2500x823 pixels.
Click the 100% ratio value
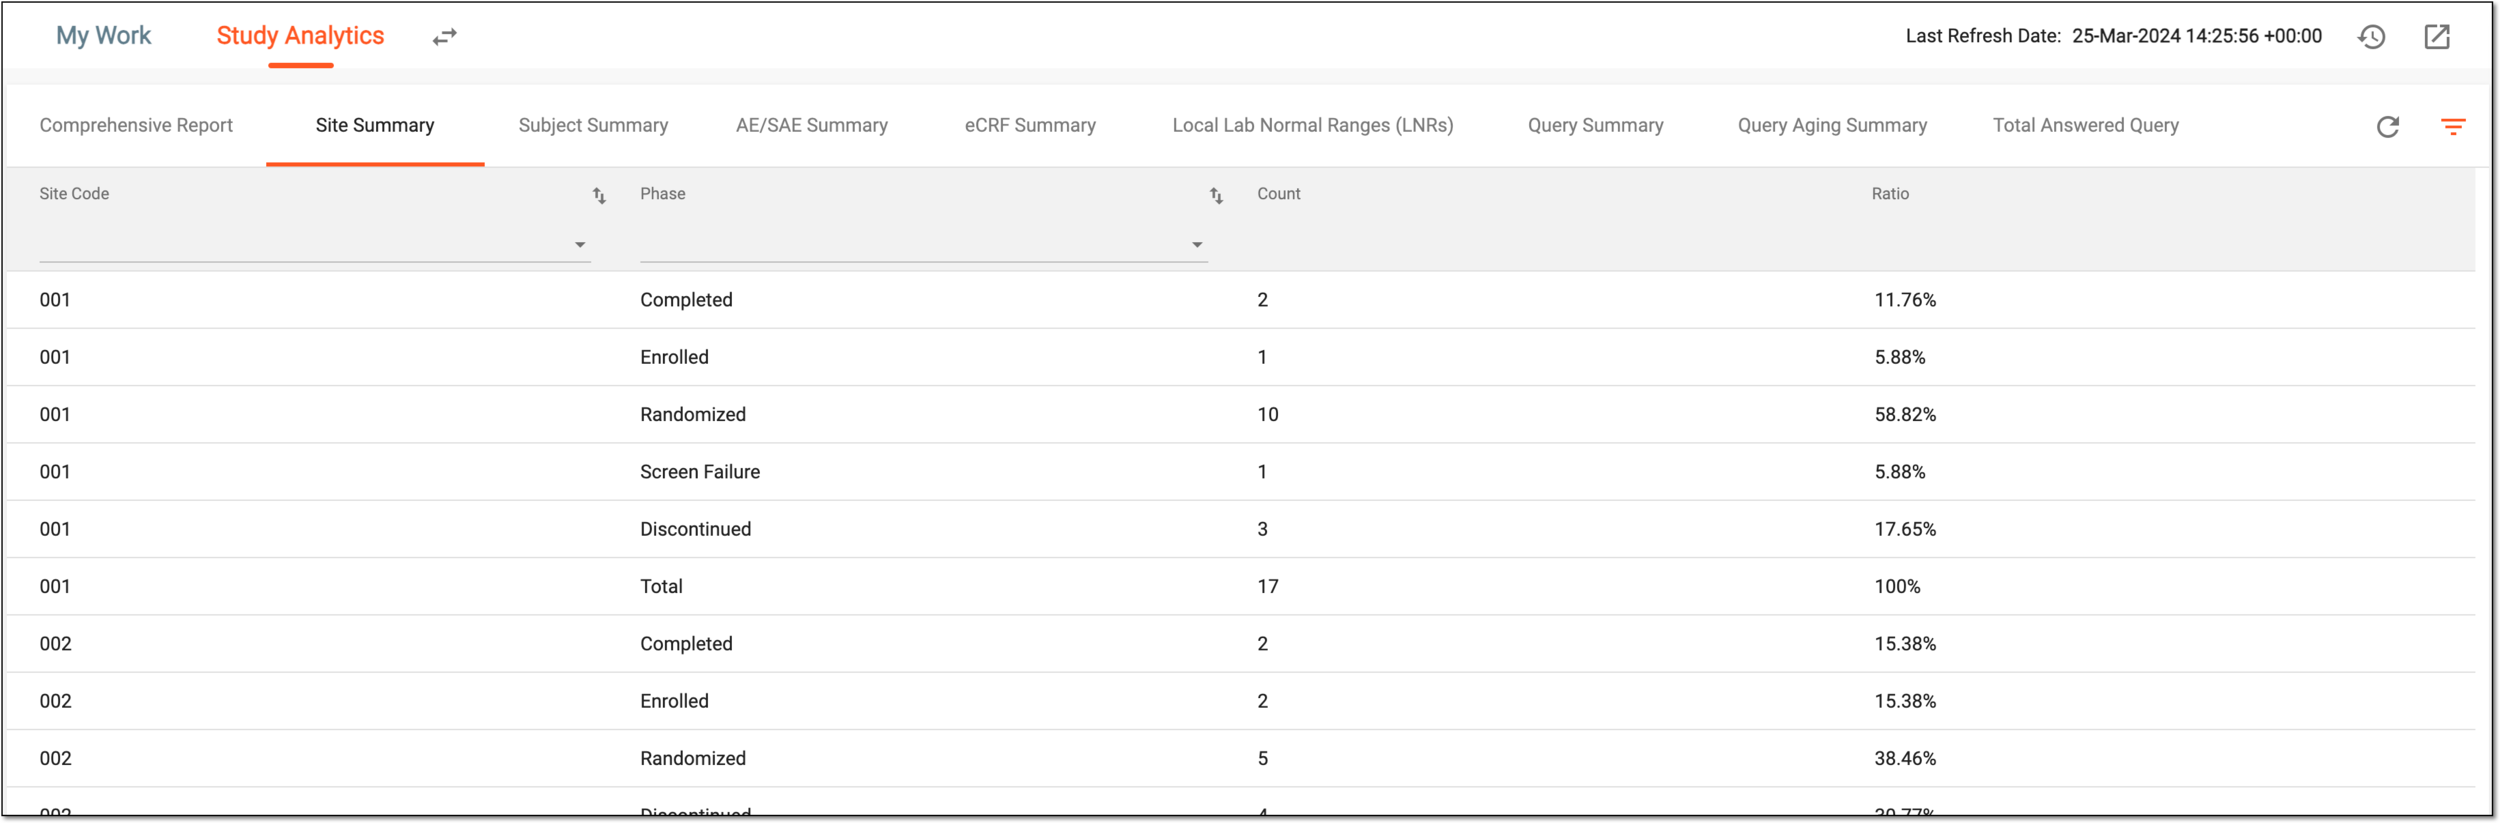[x=1897, y=586]
